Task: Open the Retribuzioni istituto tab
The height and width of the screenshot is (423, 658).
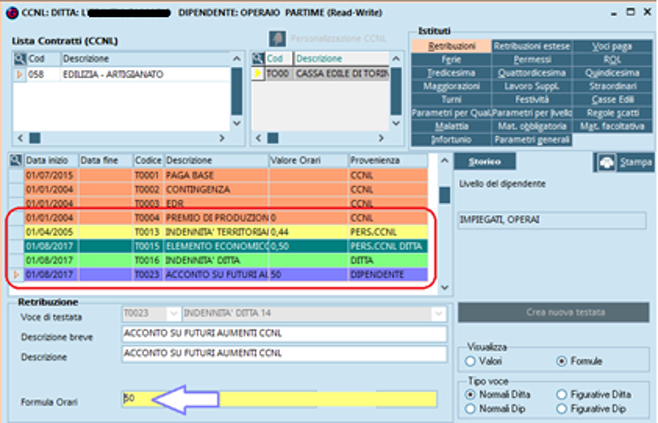Action: coord(452,46)
